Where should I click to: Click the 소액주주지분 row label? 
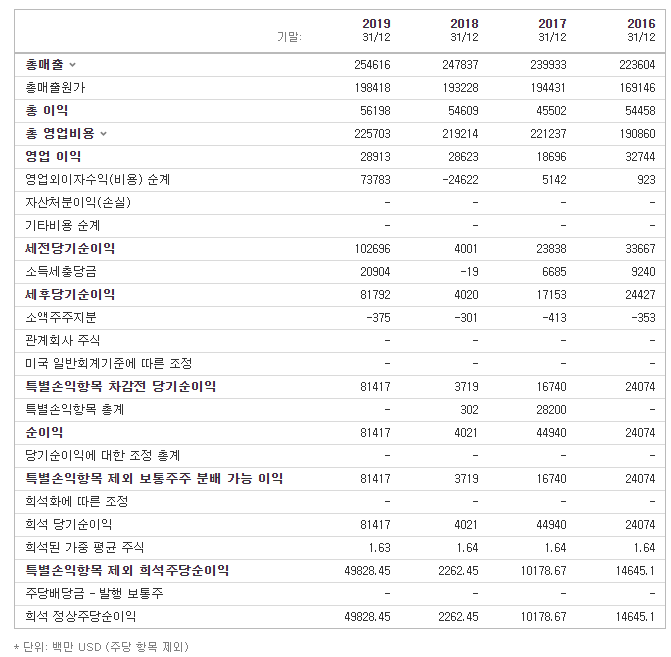pos(61,318)
